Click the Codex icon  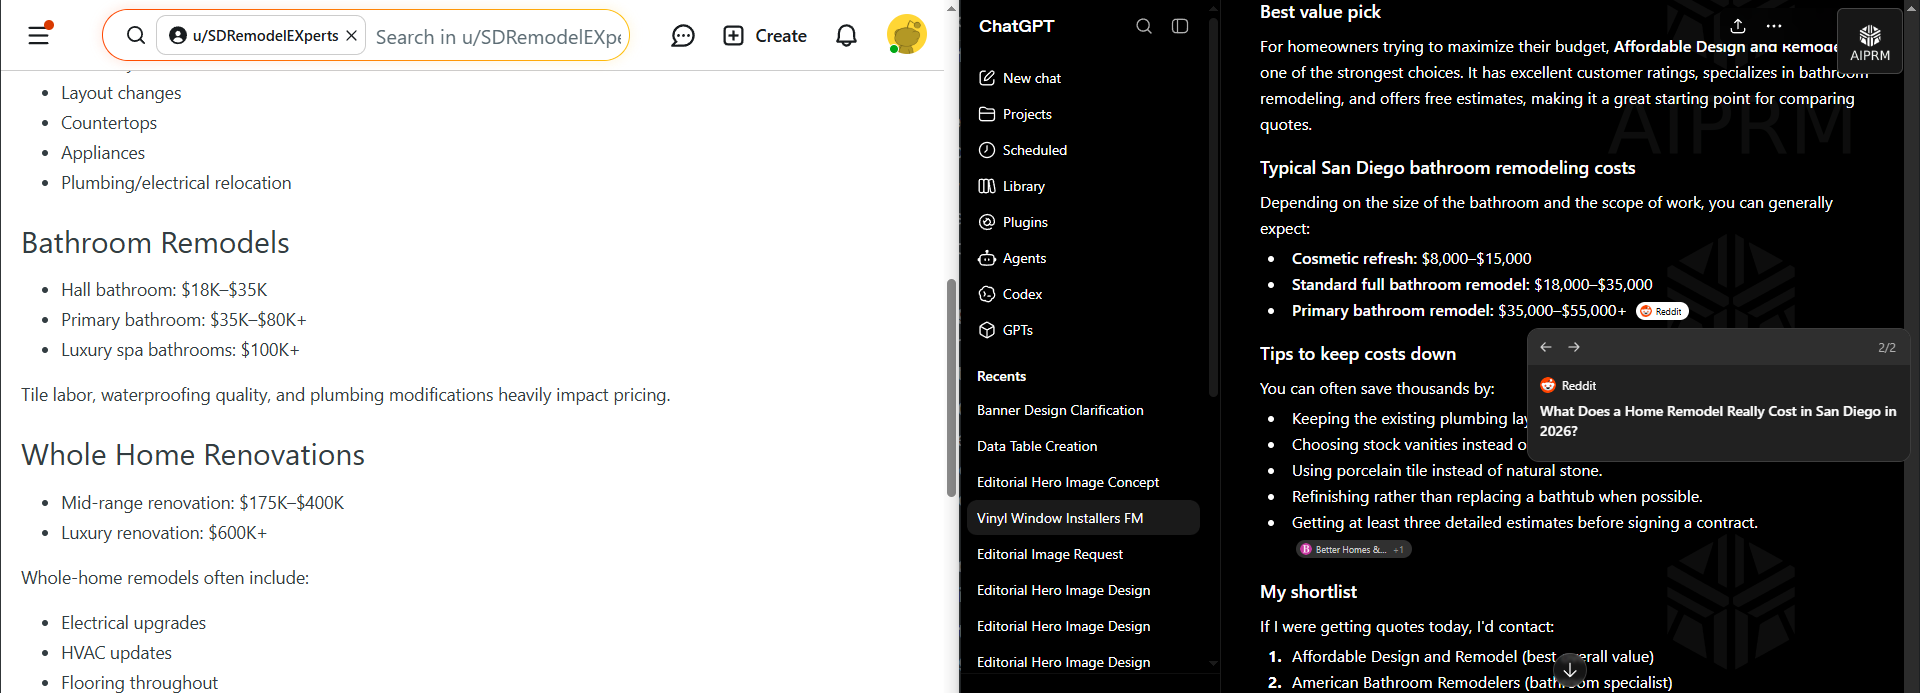point(987,294)
